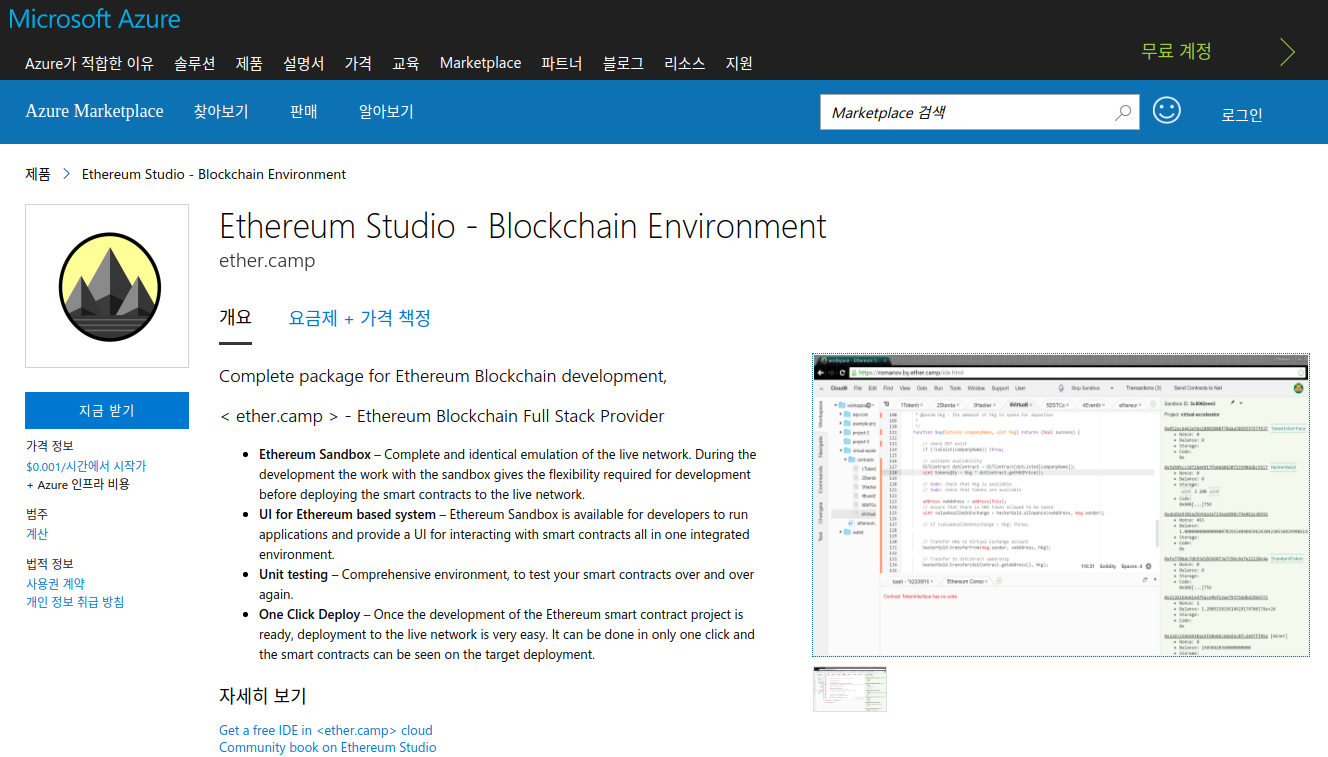Click the breadcrumb chevron after 제품

click(x=66, y=173)
